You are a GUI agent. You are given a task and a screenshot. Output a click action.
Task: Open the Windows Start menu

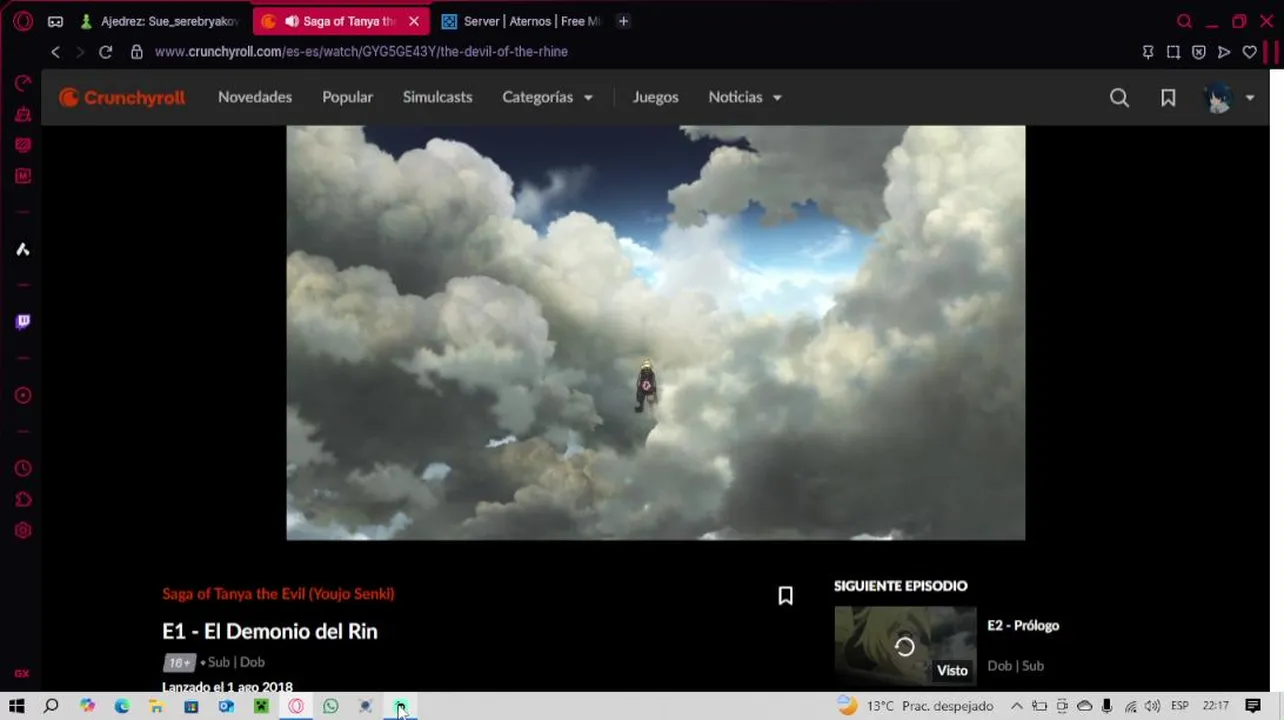click(17, 706)
